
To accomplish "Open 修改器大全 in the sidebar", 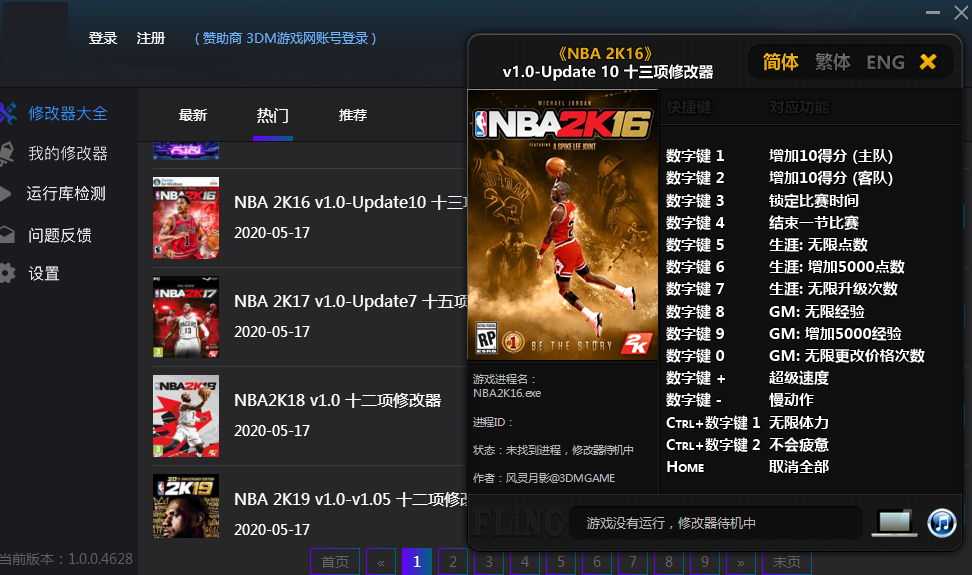I will 68,113.
